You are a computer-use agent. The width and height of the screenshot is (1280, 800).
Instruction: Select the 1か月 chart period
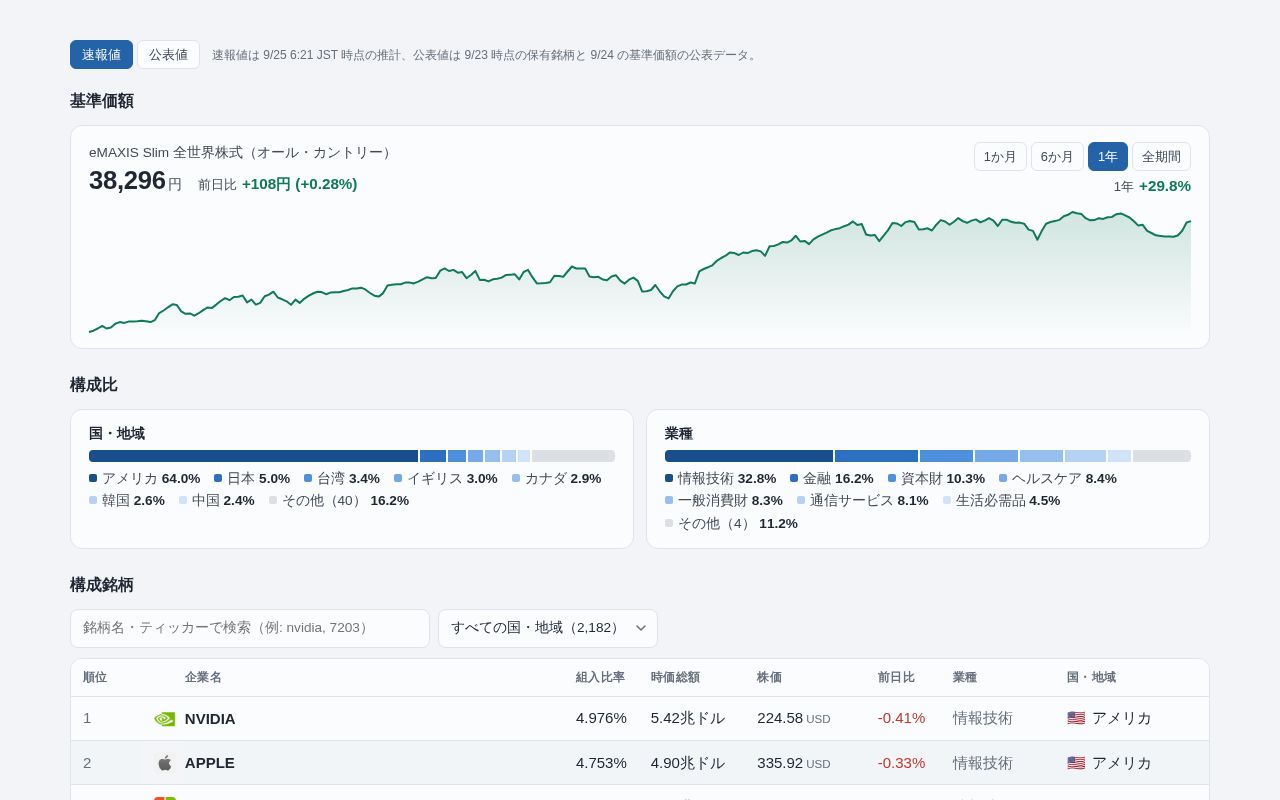click(1000, 157)
